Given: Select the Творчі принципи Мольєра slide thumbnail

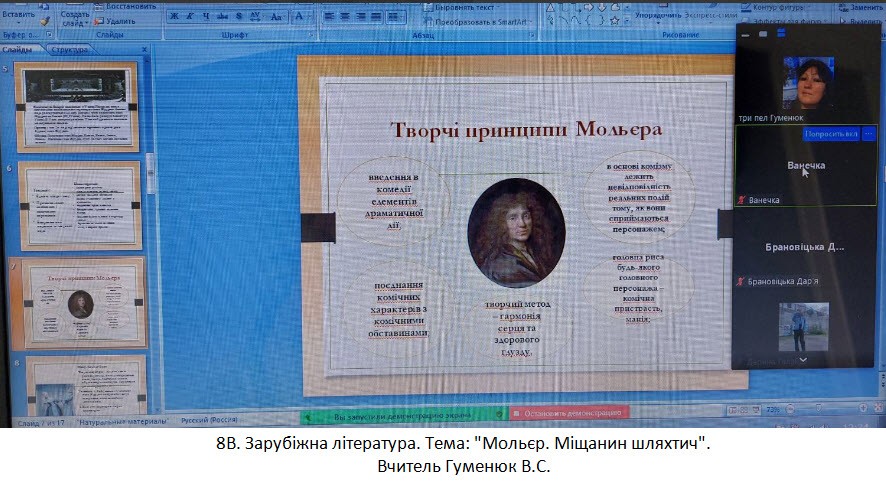Looking at the screenshot, I should coord(77,302).
